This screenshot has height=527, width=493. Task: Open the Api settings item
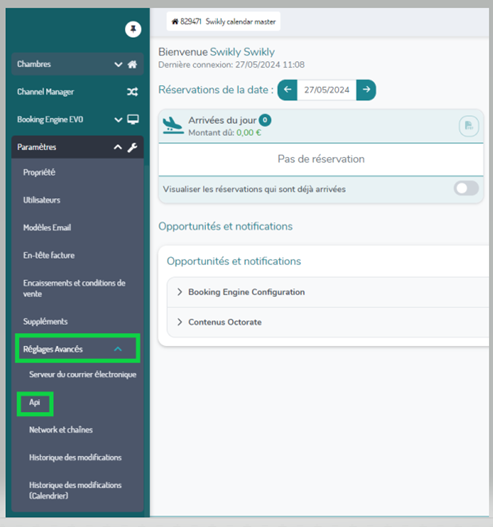click(35, 402)
